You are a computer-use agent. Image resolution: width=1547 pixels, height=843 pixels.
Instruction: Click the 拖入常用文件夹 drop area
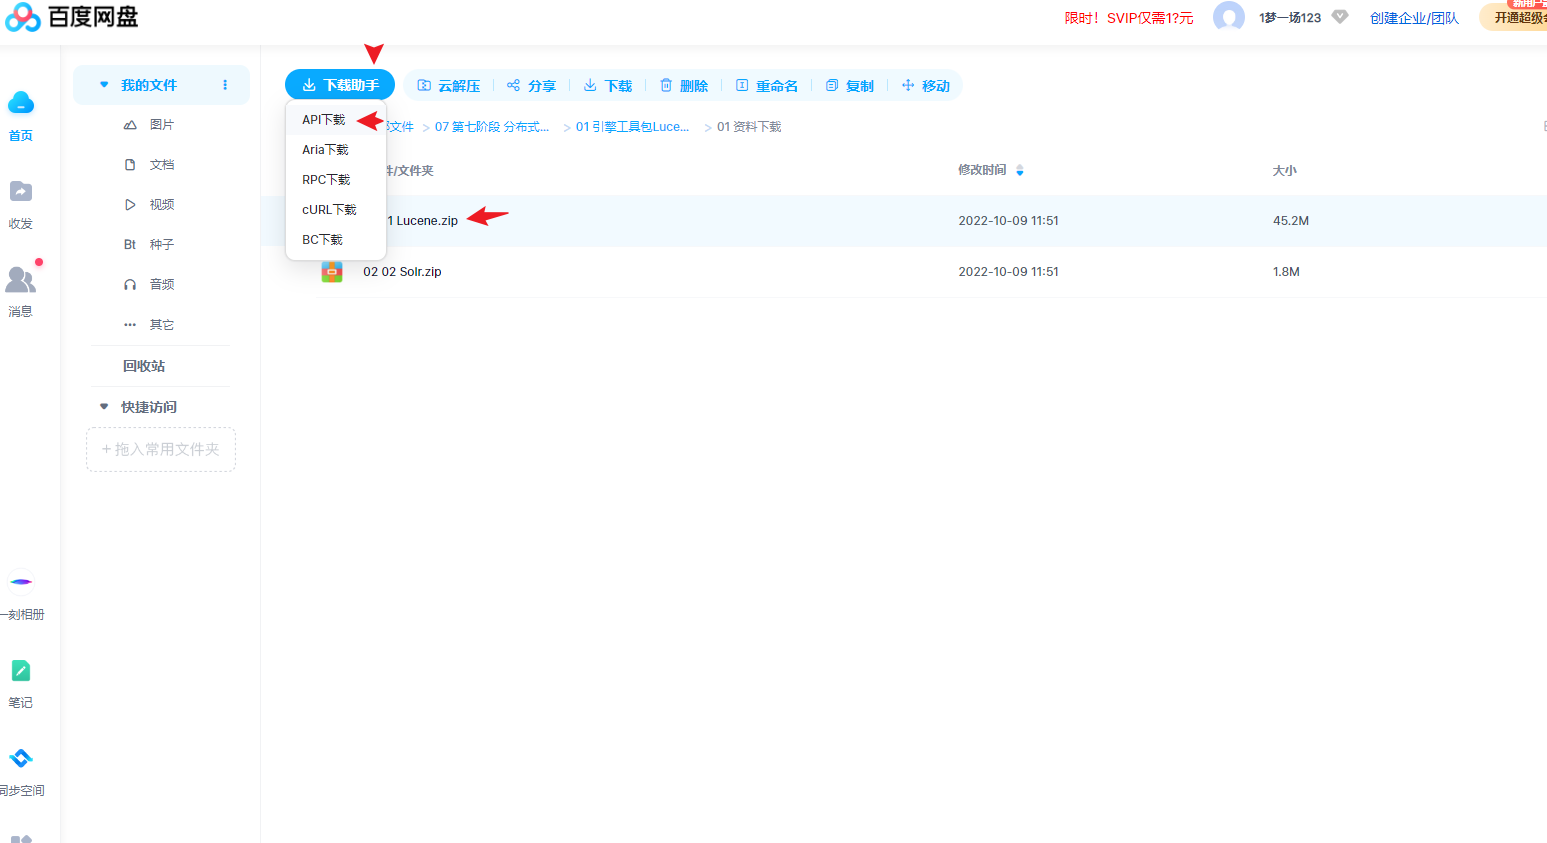click(x=161, y=450)
